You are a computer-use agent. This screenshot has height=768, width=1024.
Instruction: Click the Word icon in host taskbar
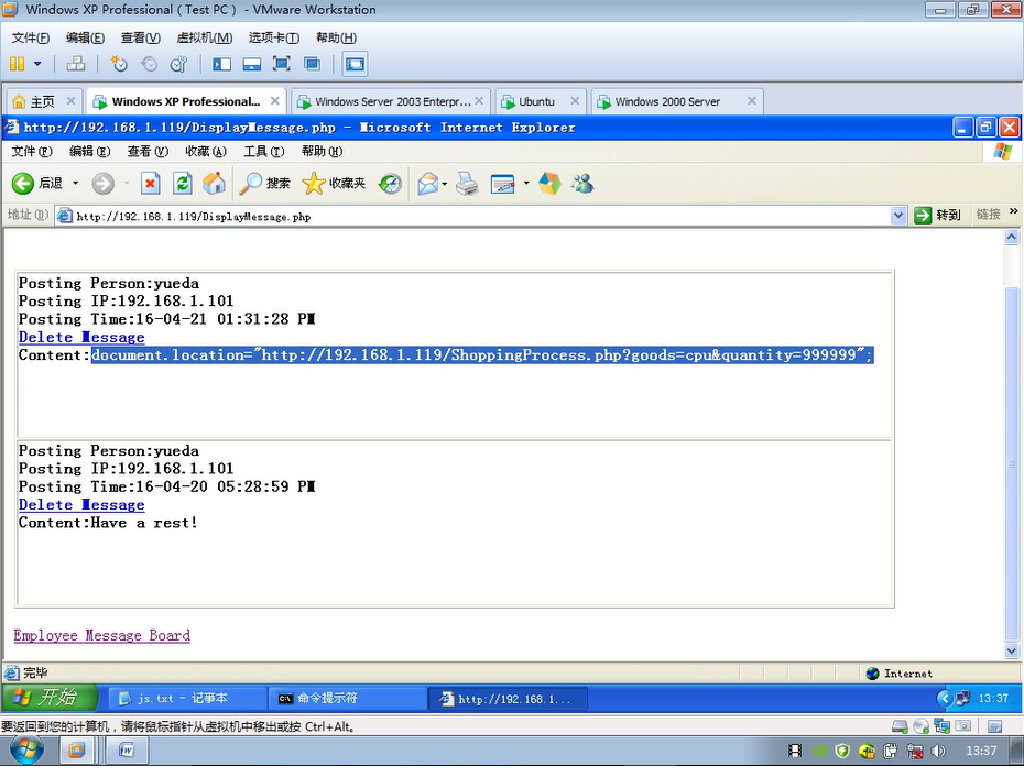pyautogui.click(x=126, y=751)
